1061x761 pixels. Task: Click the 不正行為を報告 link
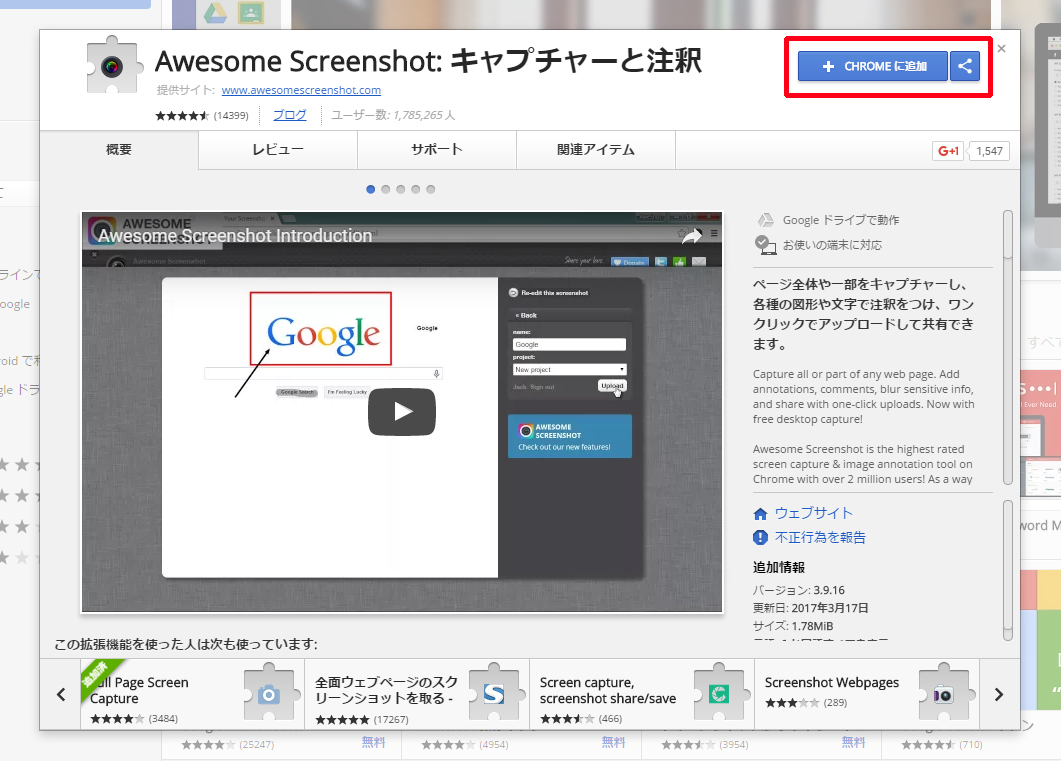pyautogui.click(x=820, y=537)
